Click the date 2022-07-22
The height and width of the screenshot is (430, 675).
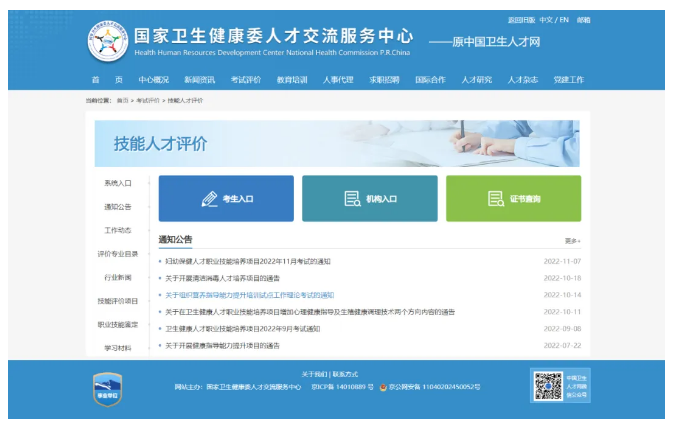562,346
